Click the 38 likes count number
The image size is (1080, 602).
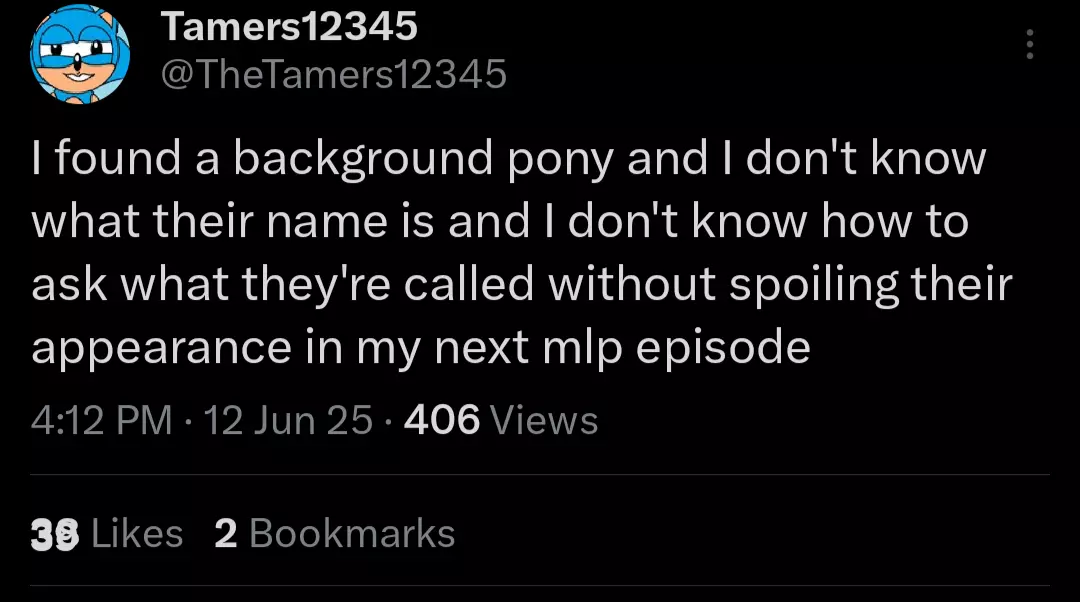pyautogui.click(x=55, y=534)
